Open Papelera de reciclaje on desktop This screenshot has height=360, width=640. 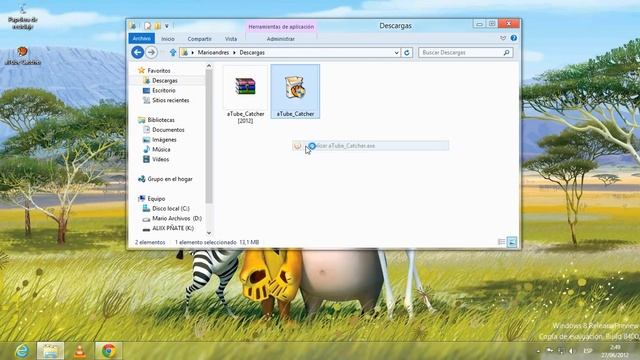22,17
